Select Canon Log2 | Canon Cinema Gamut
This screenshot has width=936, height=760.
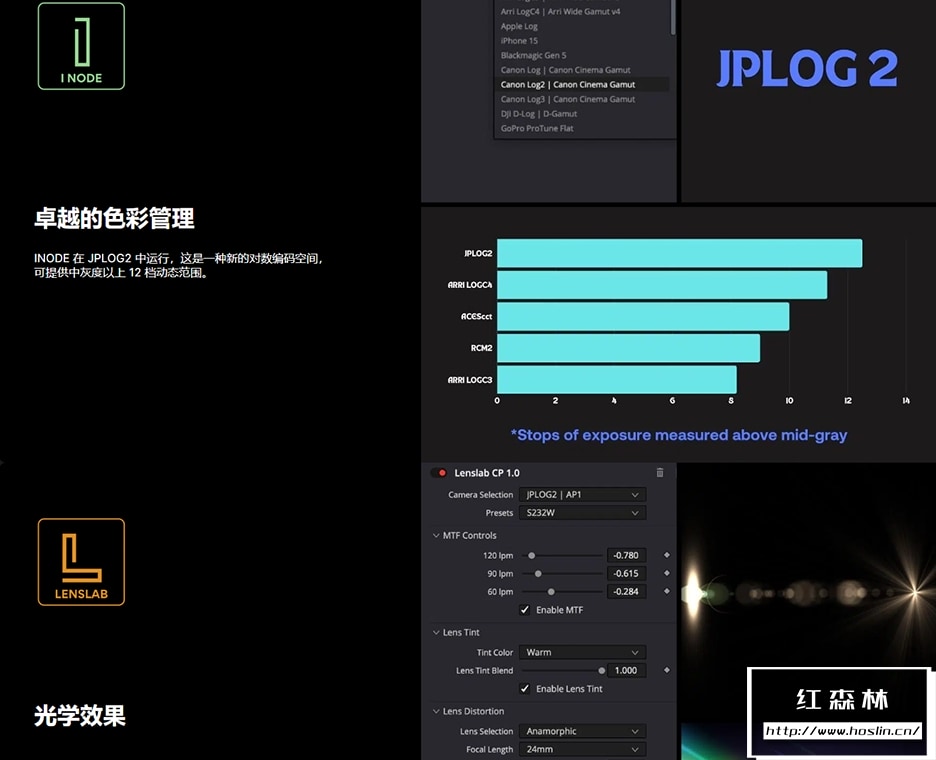pyautogui.click(x=582, y=84)
